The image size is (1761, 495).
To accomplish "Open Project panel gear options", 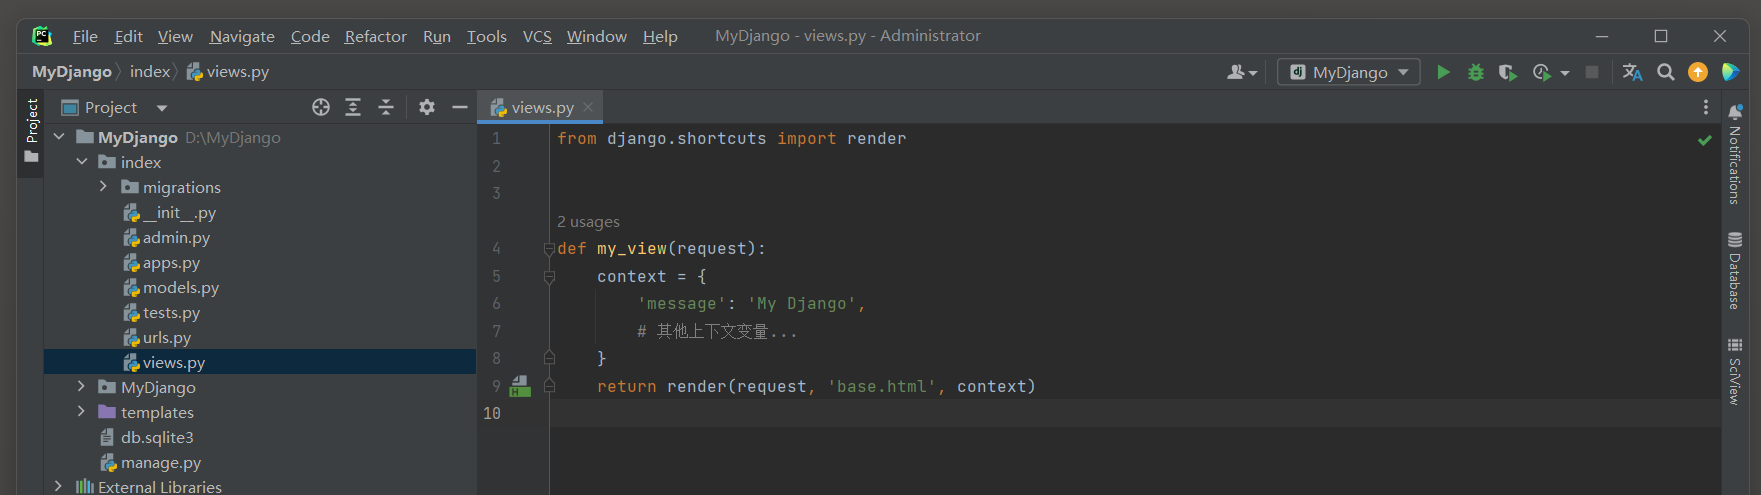I will 427,107.
